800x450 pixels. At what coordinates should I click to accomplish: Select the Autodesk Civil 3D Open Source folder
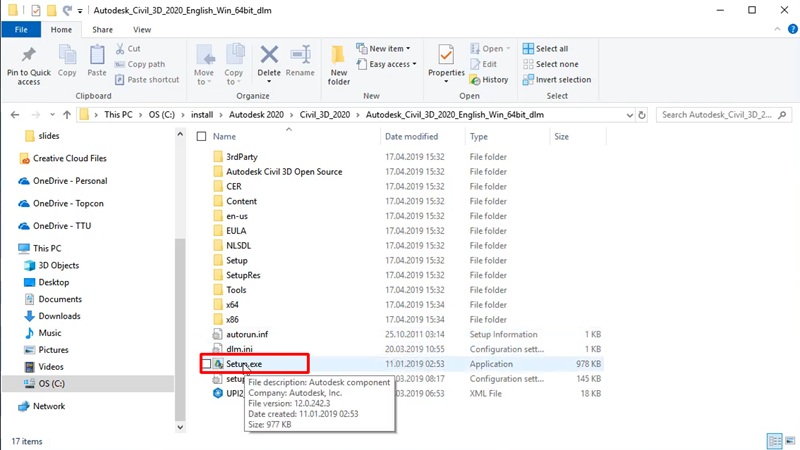coord(284,171)
